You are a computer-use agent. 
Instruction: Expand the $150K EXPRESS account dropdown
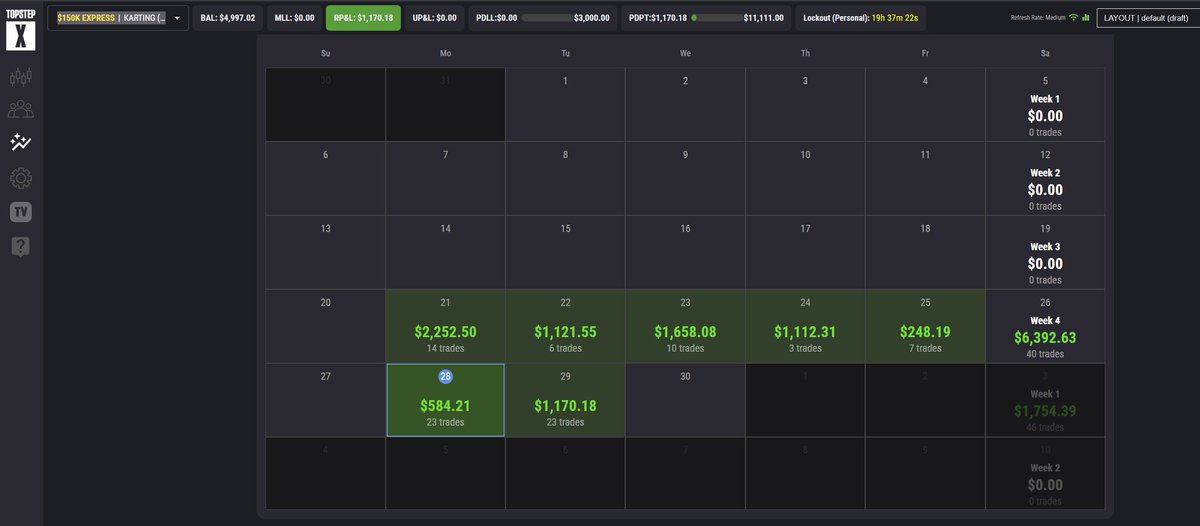pos(118,18)
